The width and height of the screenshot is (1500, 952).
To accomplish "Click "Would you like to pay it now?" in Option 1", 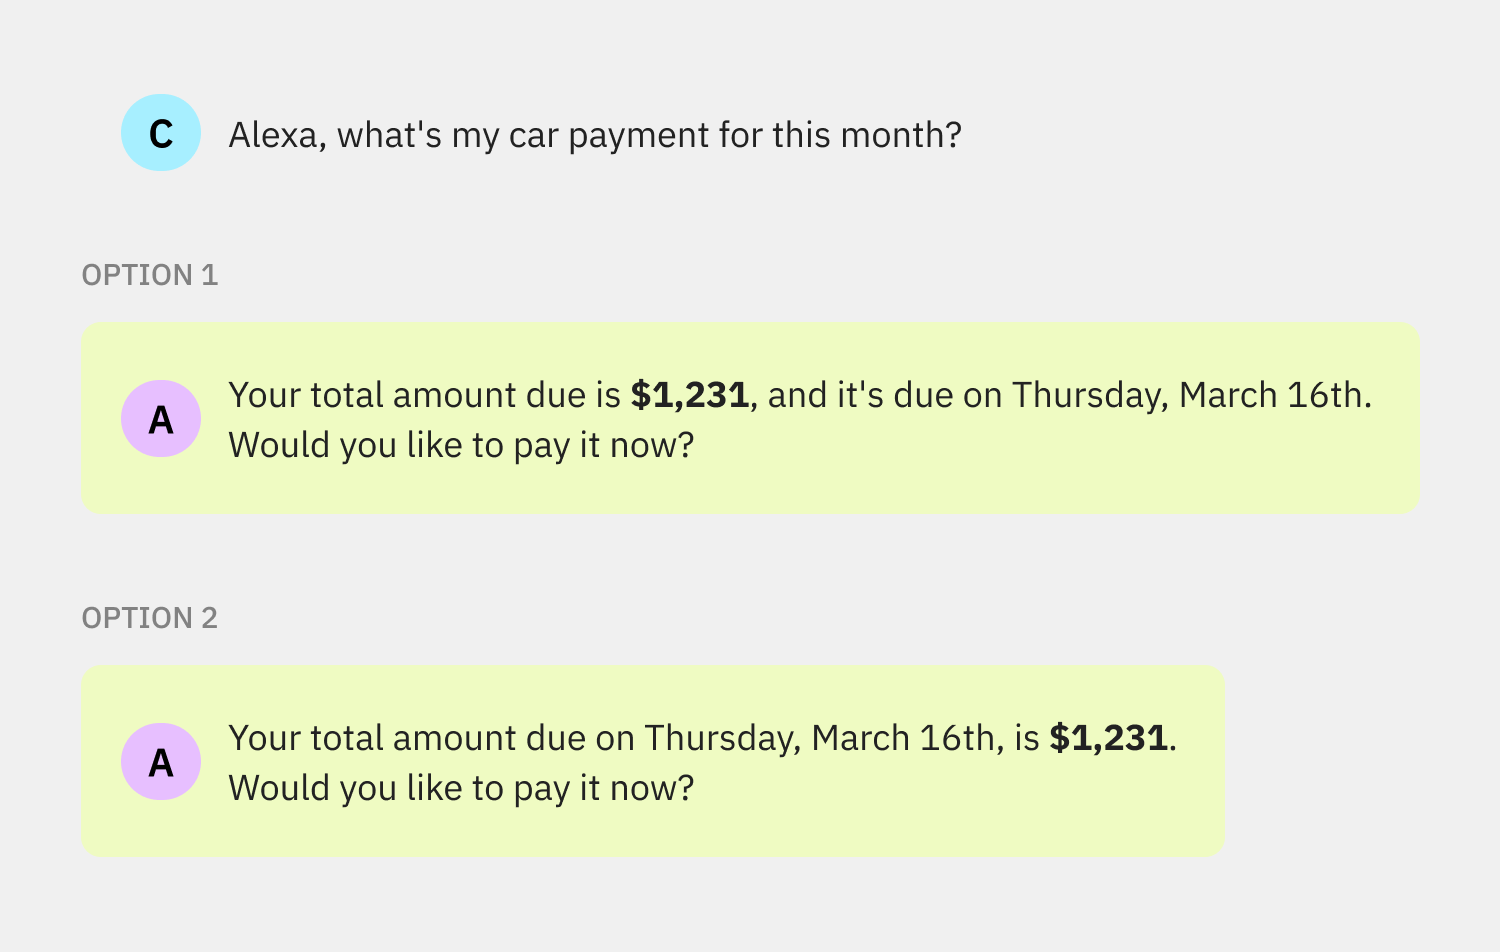I will click(461, 445).
